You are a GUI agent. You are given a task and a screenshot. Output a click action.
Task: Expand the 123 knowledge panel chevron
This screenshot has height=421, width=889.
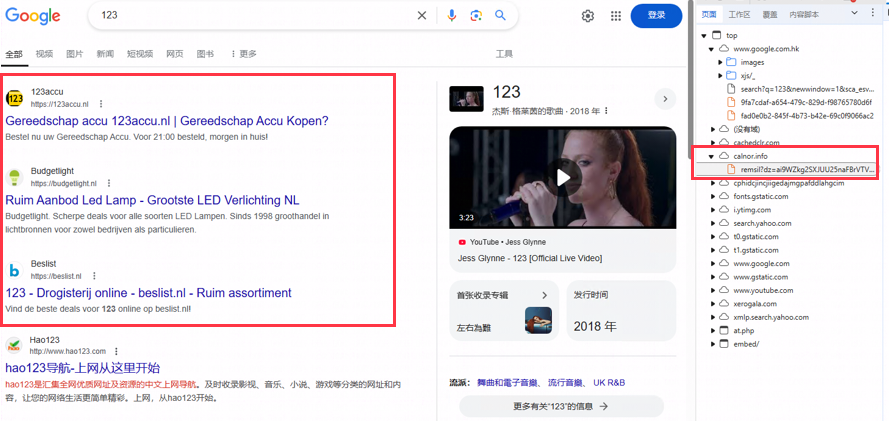665,99
